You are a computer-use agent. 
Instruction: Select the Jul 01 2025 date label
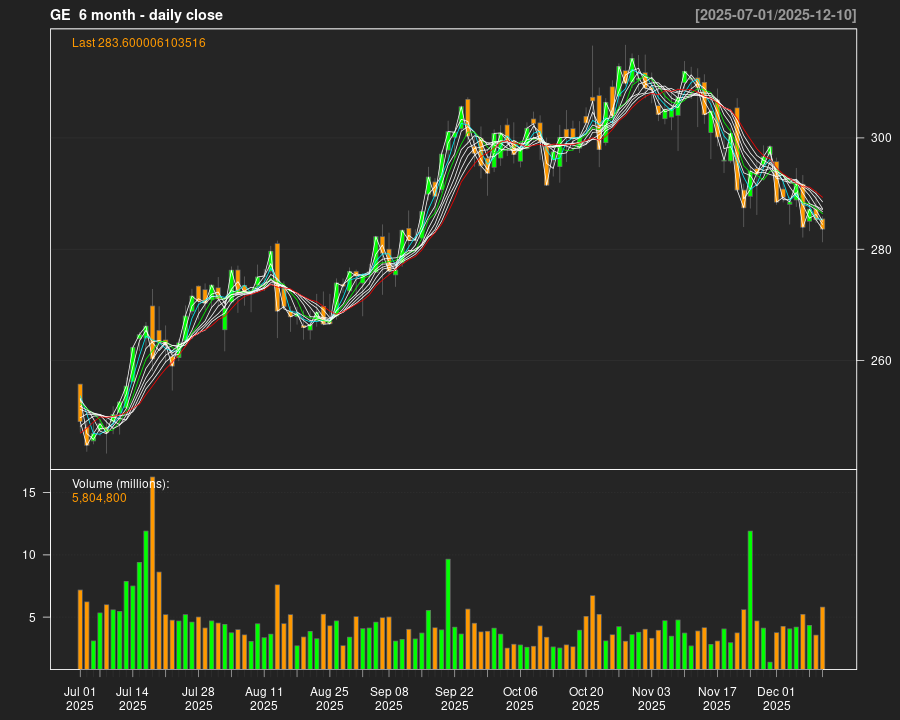(80, 698)
